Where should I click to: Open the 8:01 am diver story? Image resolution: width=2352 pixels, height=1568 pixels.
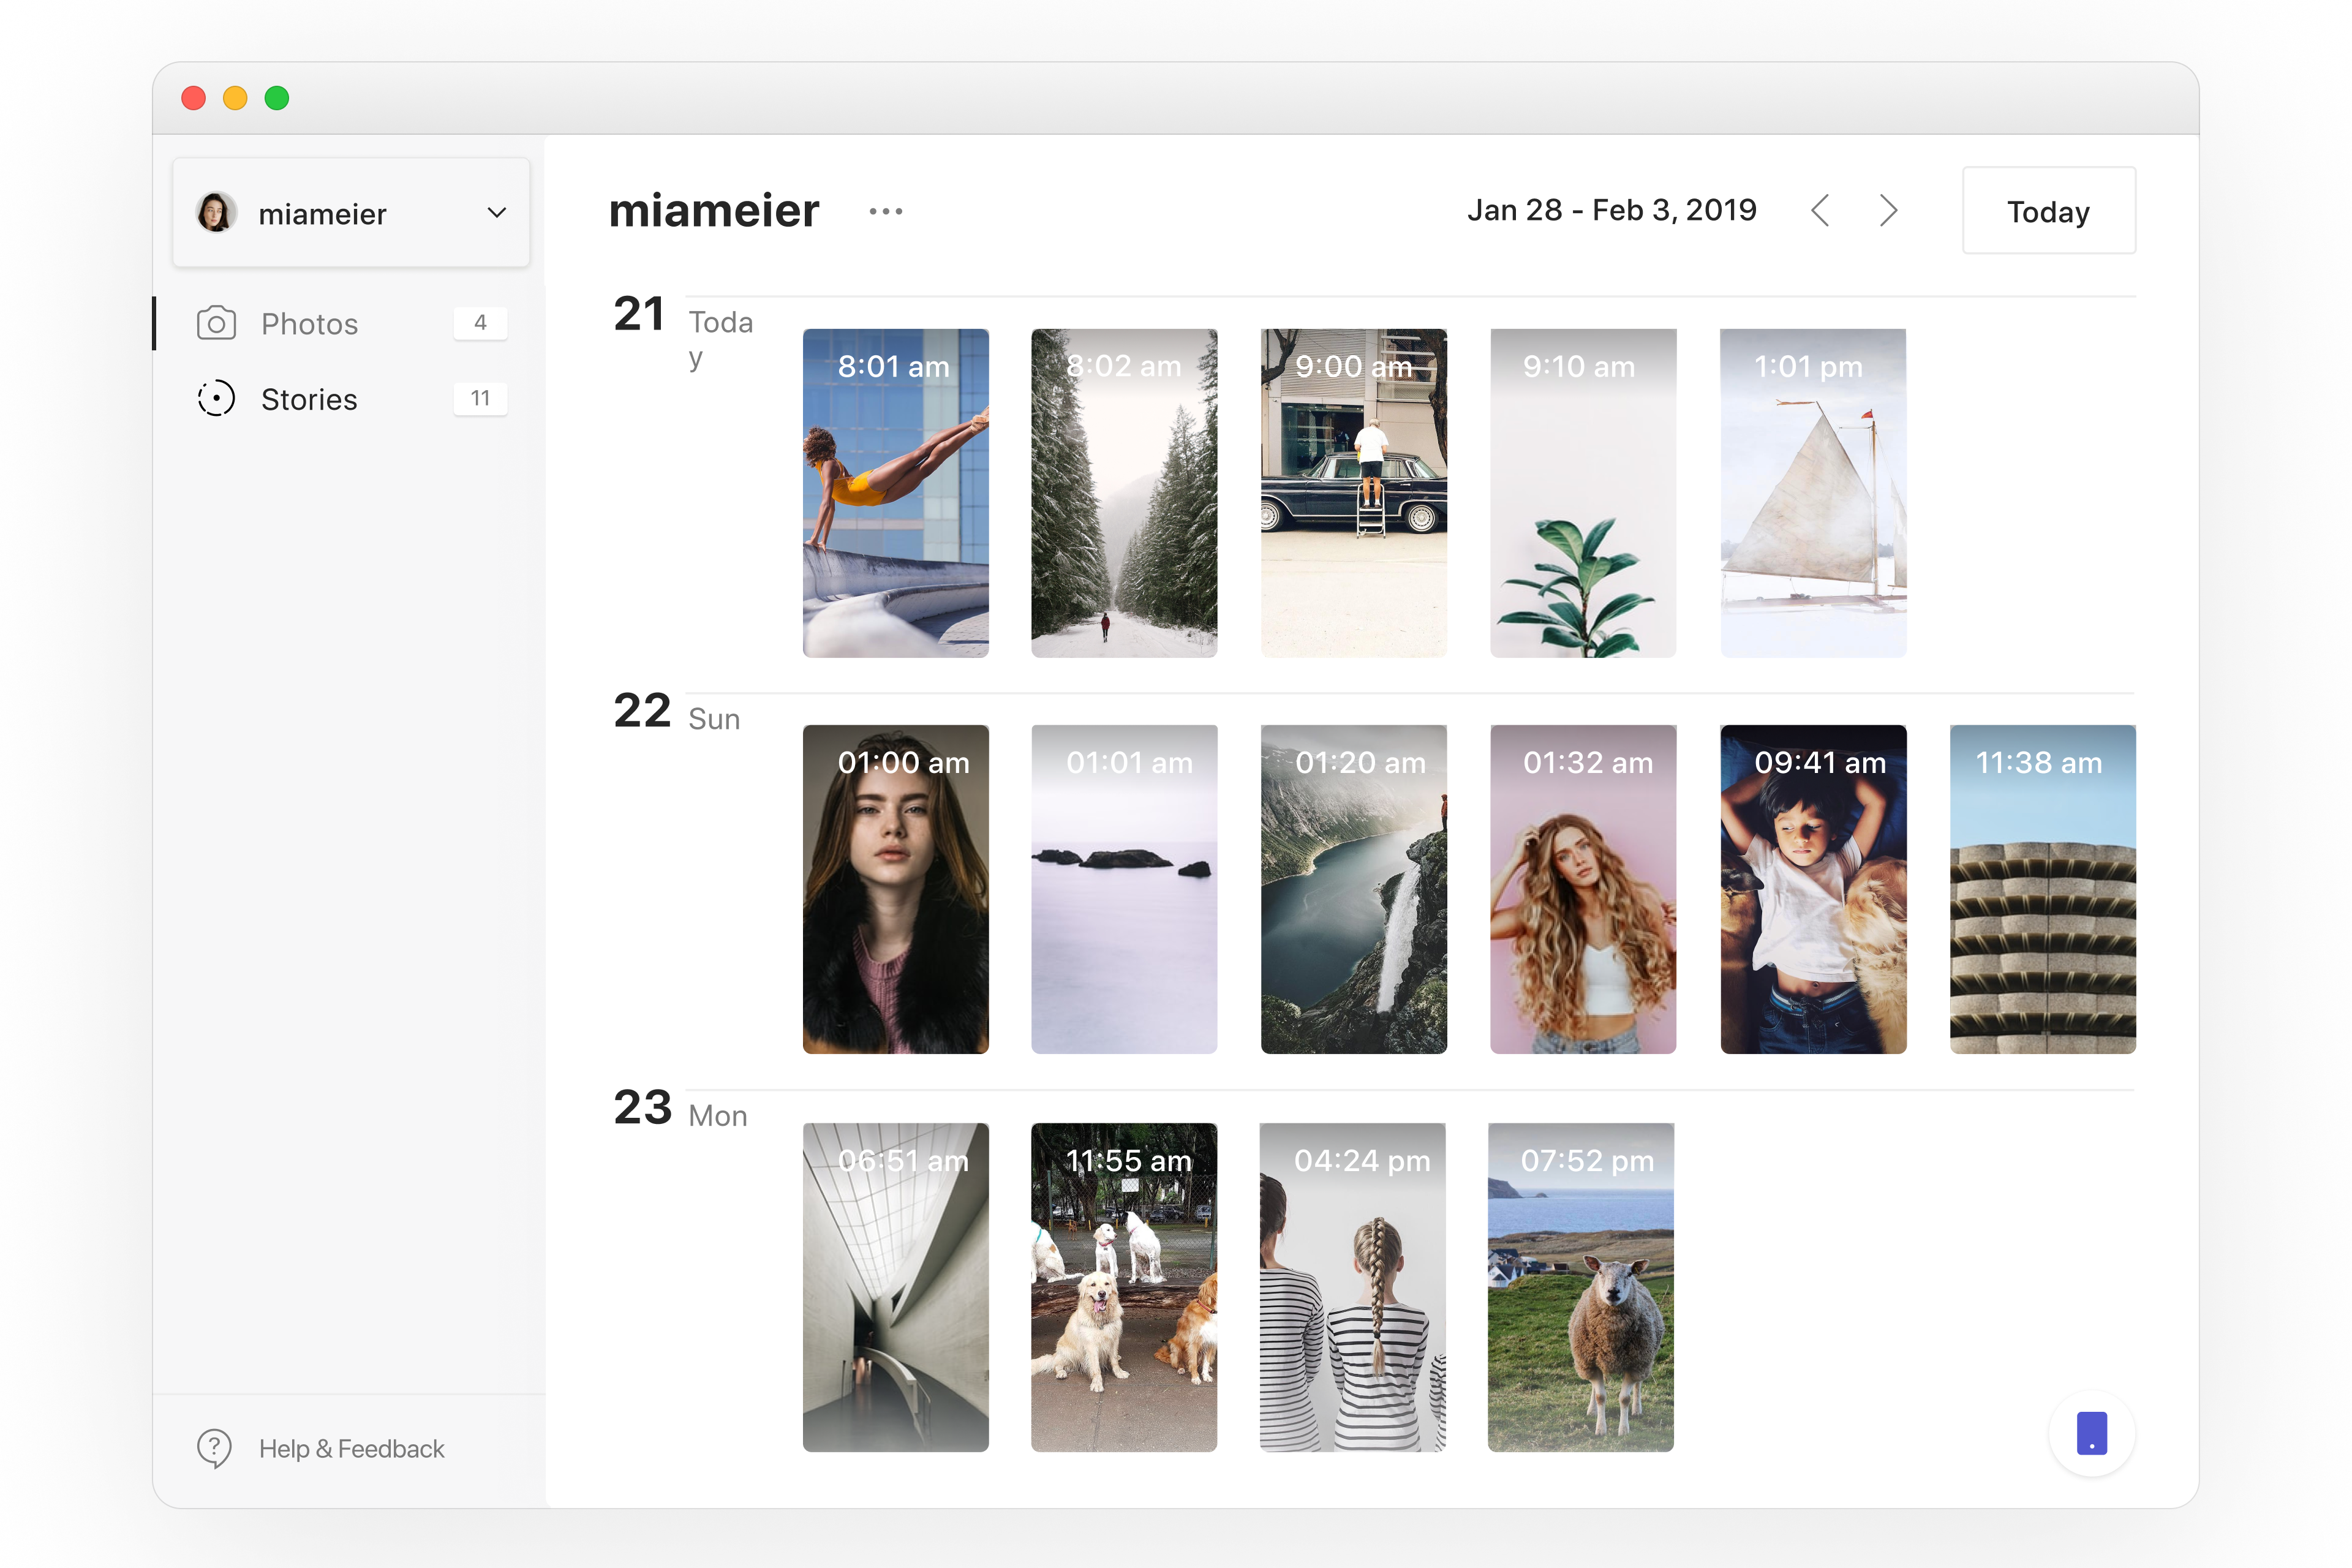(x=895, y=493)
